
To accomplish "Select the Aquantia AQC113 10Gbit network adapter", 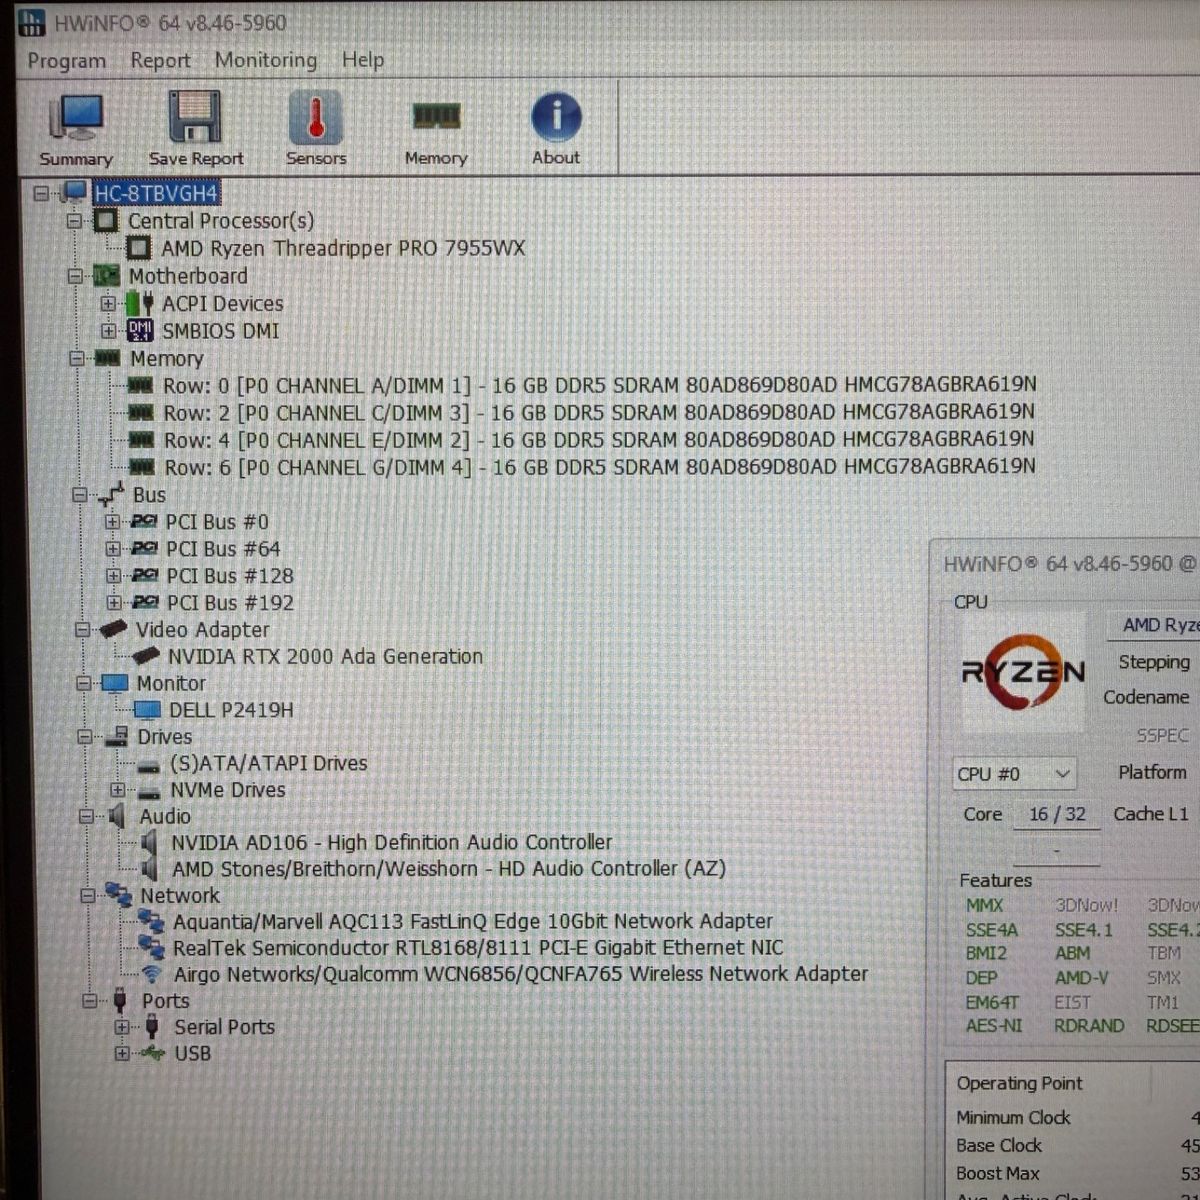I will click(x=473, y=921).
